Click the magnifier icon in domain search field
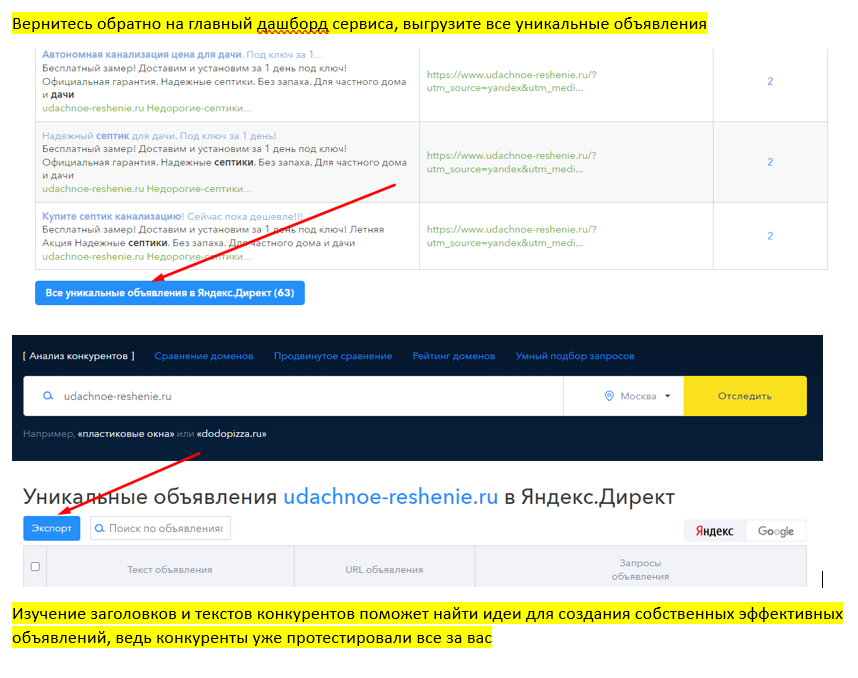Image resolution: width=858 pixels, height=678 pixels. (48, 396)
